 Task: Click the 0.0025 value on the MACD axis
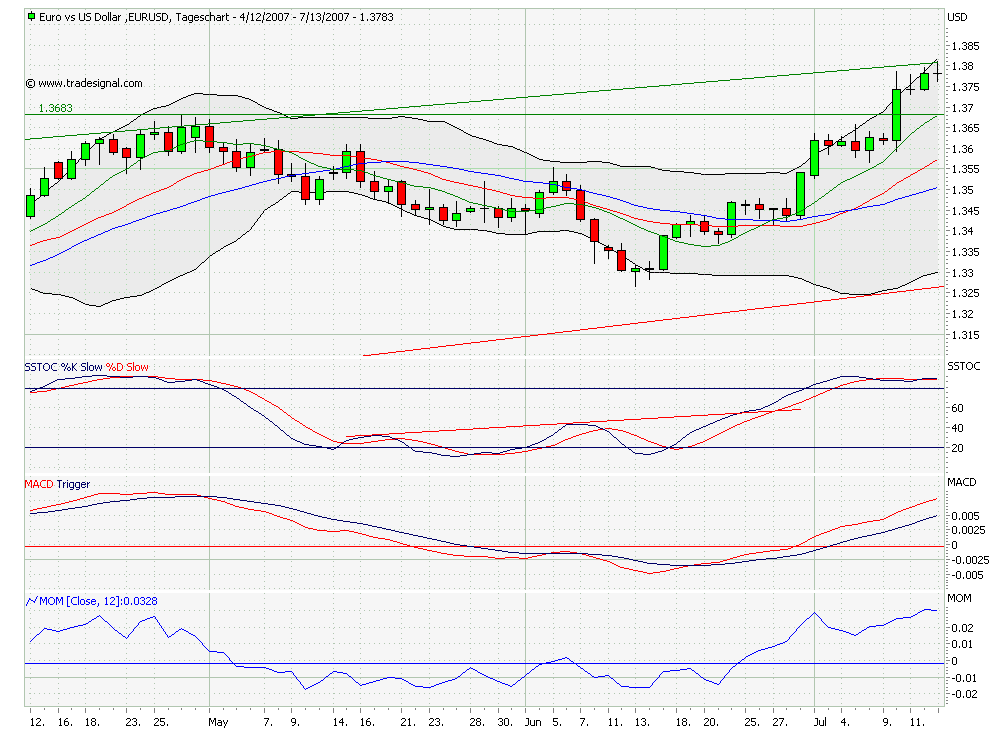pyautogui.click(x=968, y=530)
